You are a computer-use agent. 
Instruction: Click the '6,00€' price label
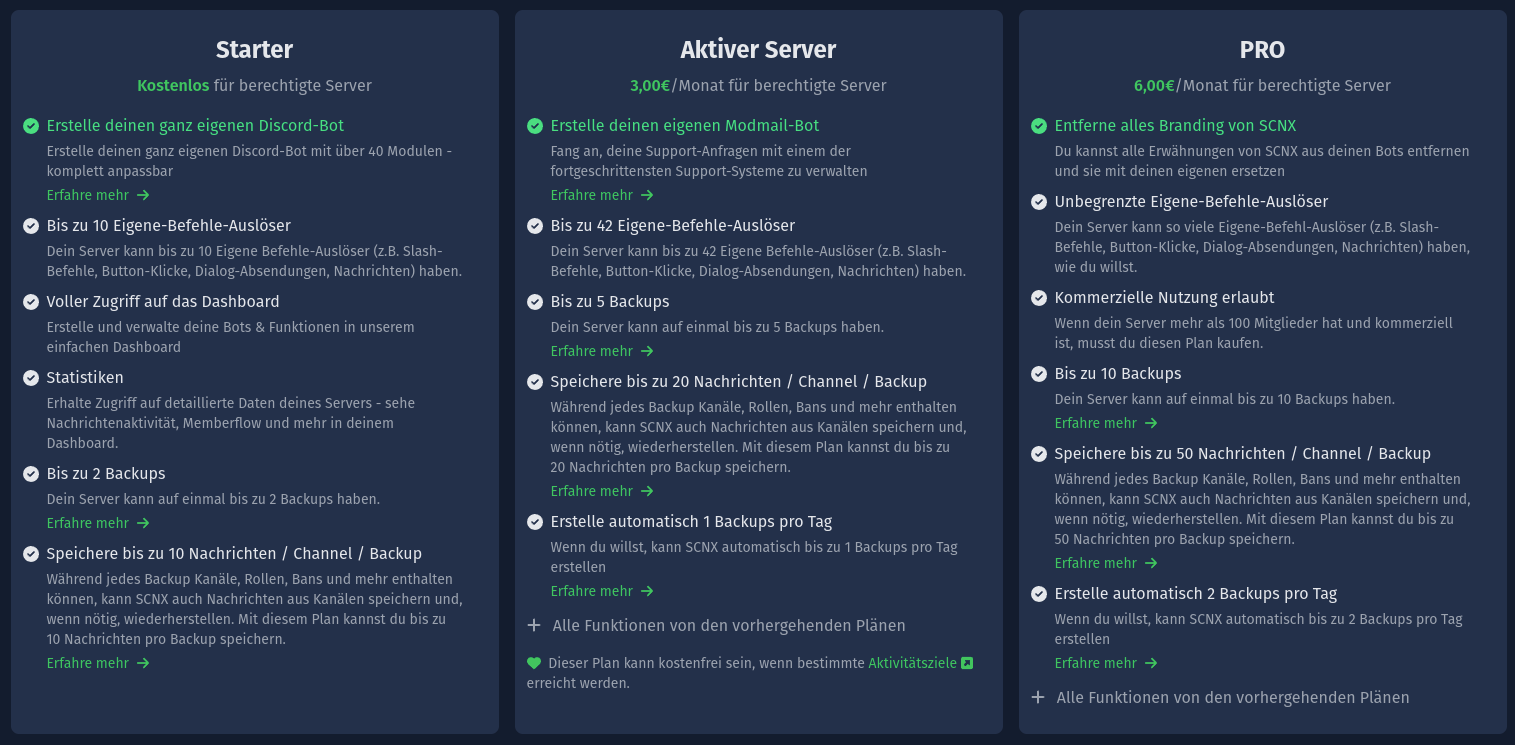click(1154, 86)
